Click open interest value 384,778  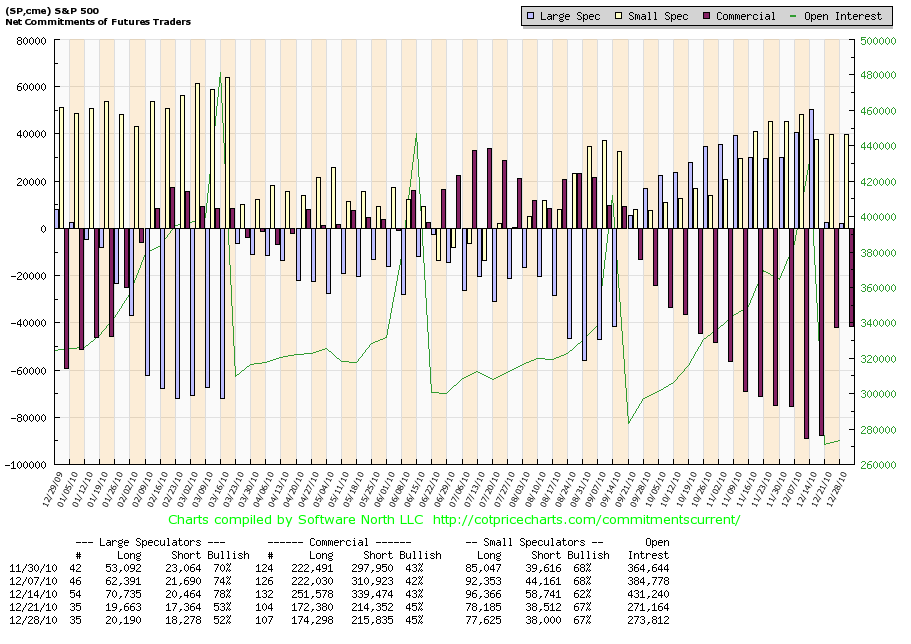[648, 581]
